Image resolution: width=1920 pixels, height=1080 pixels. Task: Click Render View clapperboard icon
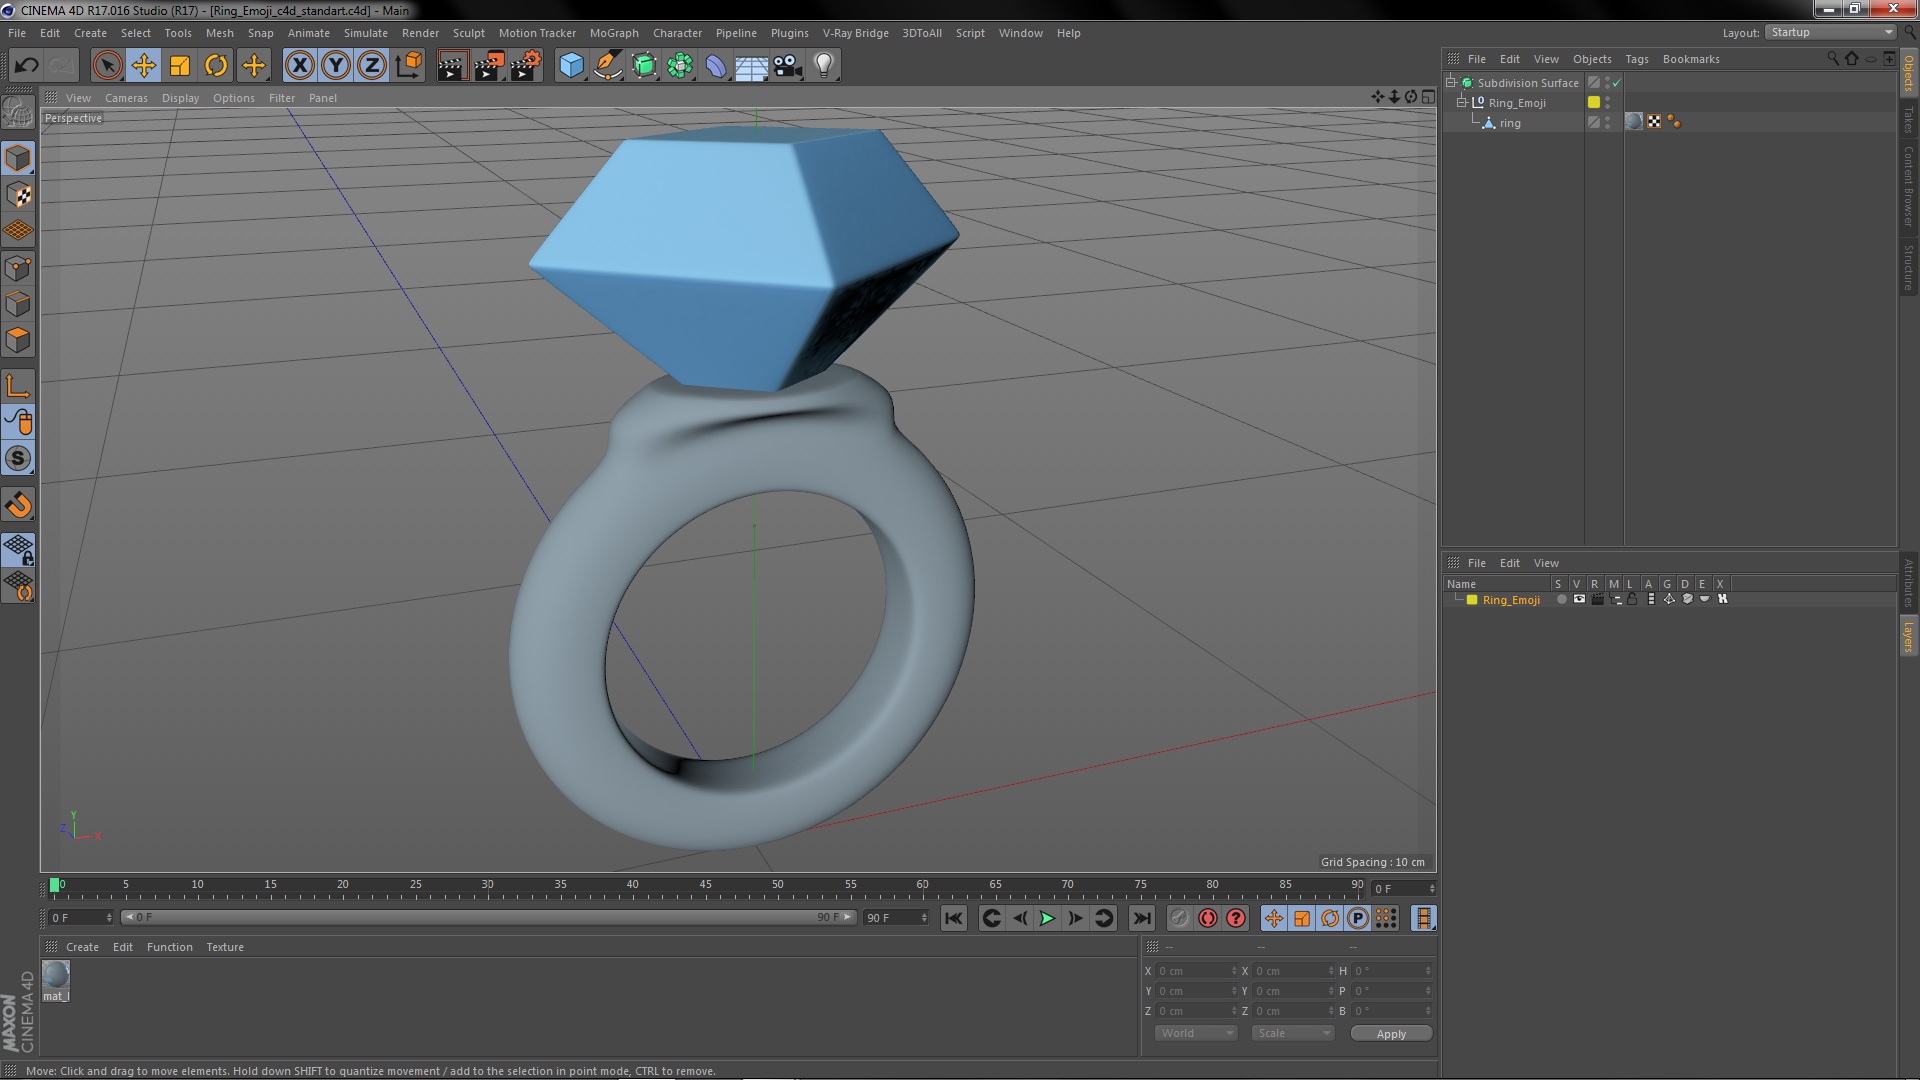click(x=452, y=66)
